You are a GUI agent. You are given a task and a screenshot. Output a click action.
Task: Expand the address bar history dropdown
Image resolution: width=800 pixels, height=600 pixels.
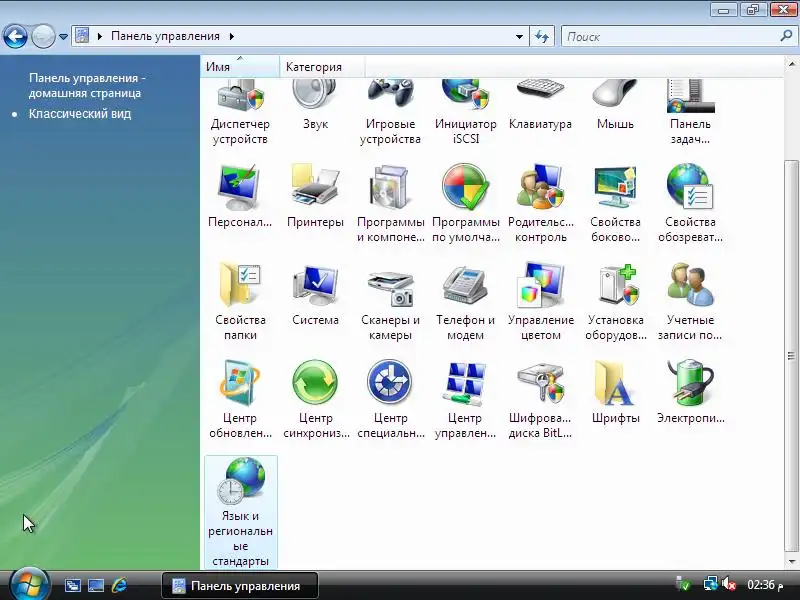tap(519, 37)
